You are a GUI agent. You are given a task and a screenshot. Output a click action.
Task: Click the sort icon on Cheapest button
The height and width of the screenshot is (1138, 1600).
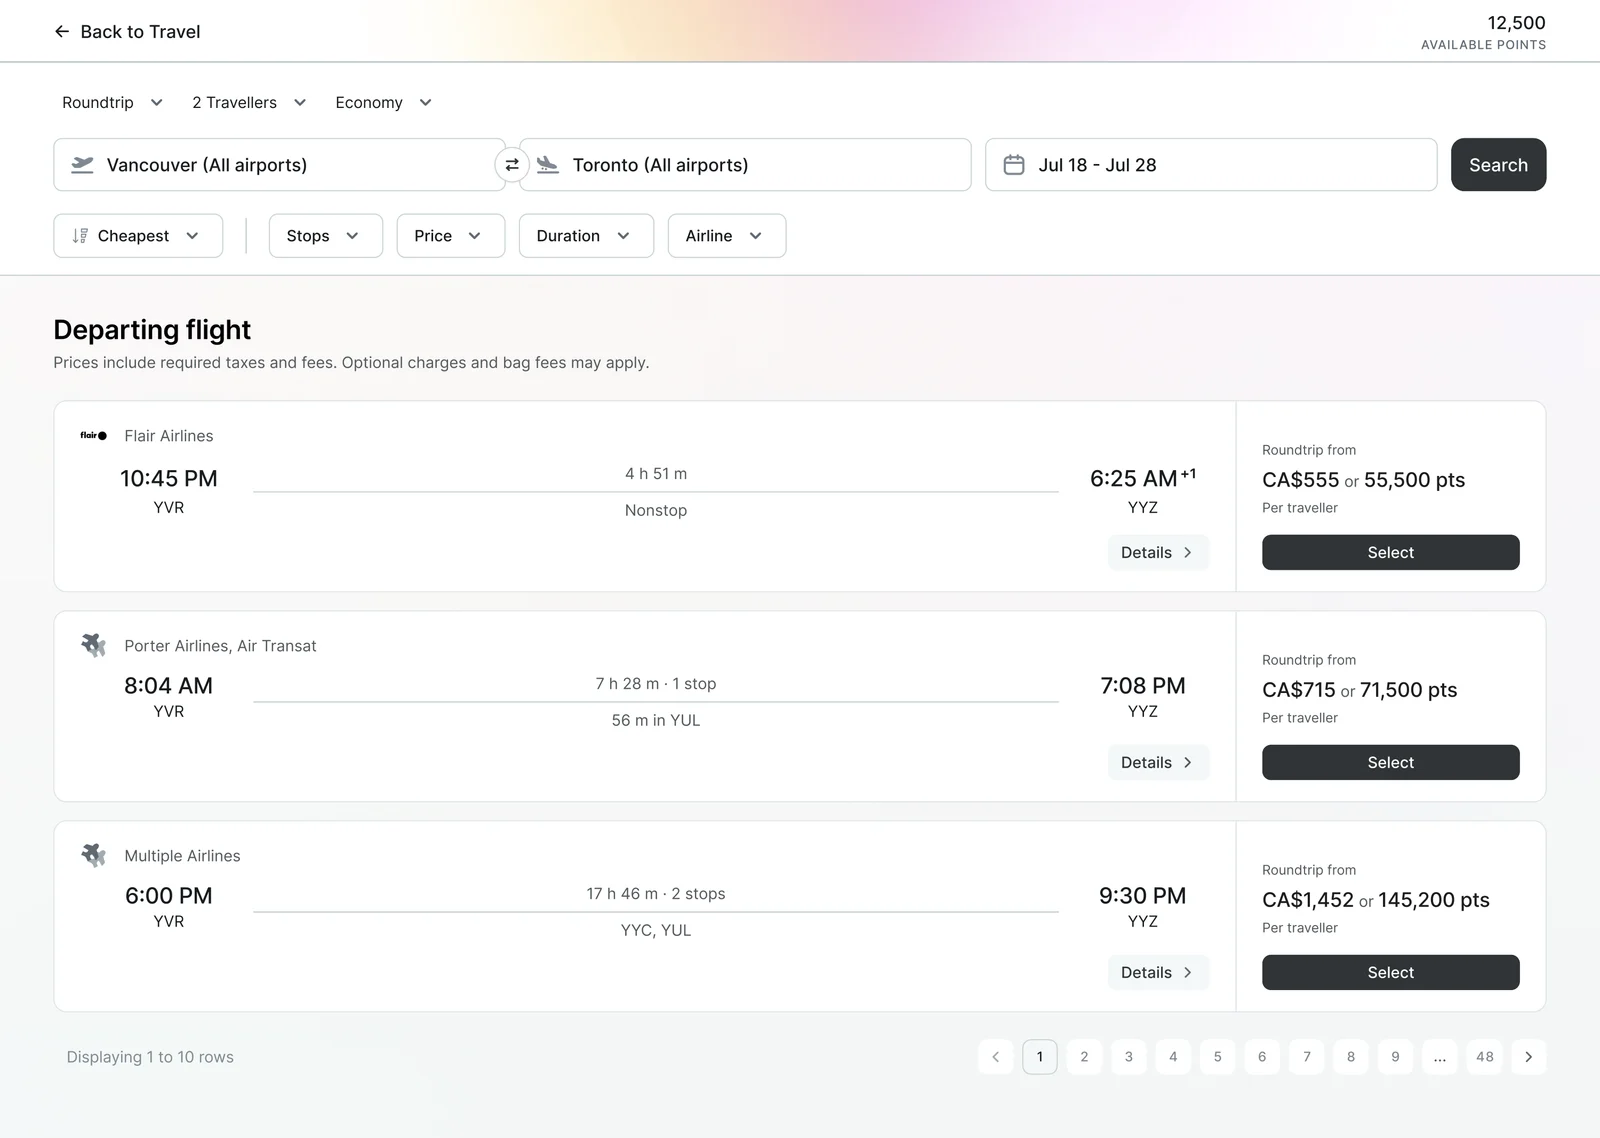pyautogui.click(x=80, y=236)
